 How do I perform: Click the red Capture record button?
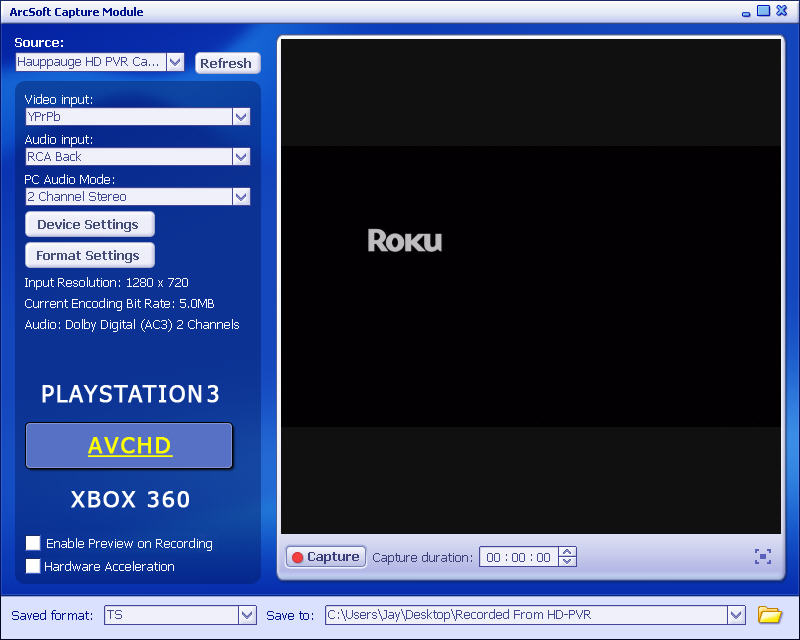point(326,557)
